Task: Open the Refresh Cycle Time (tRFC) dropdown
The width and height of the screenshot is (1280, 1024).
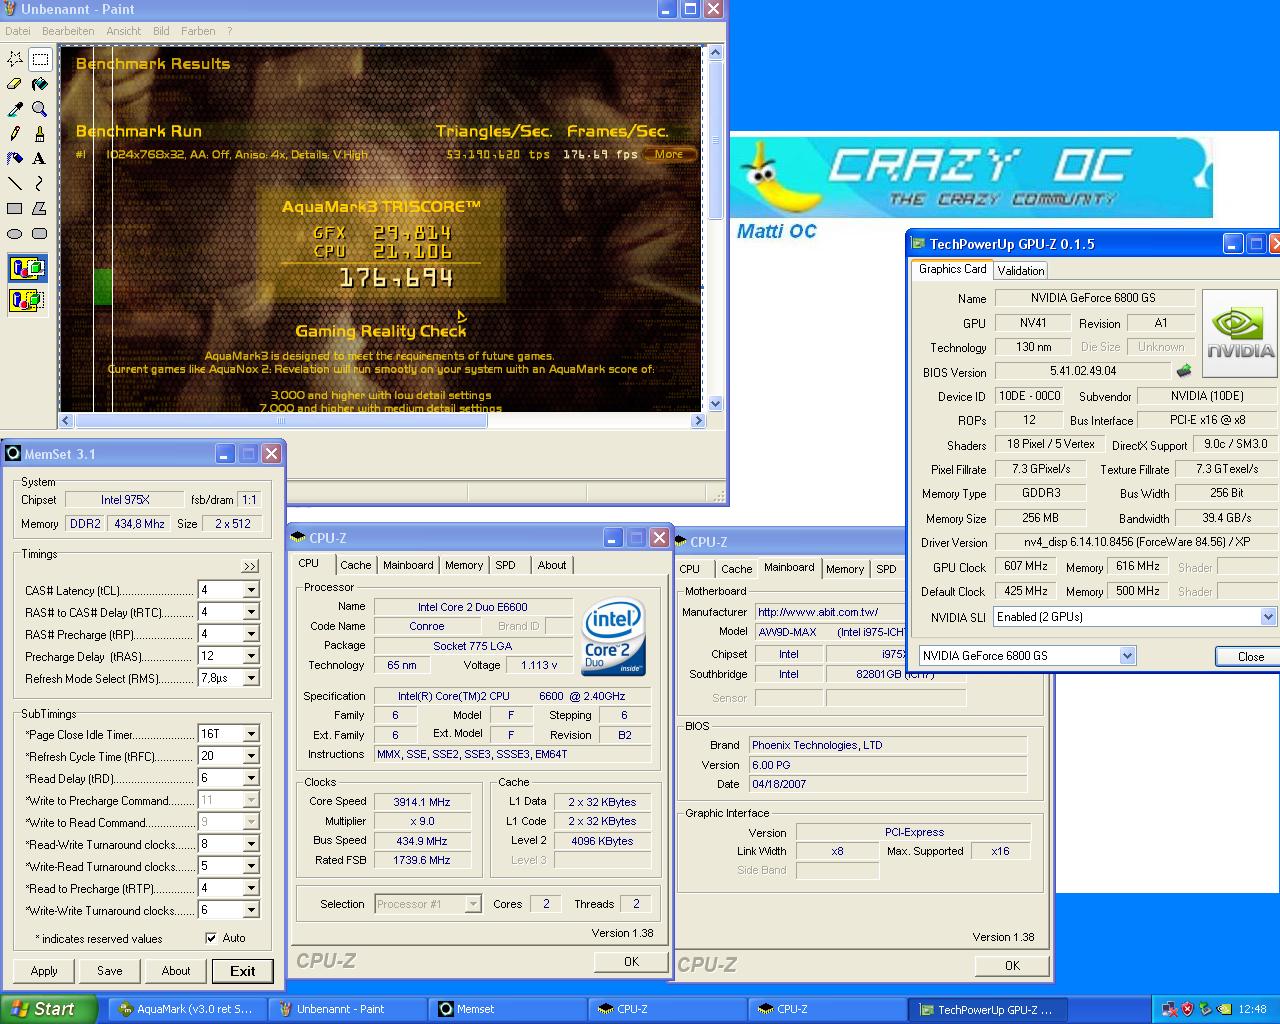Action: 251,756
